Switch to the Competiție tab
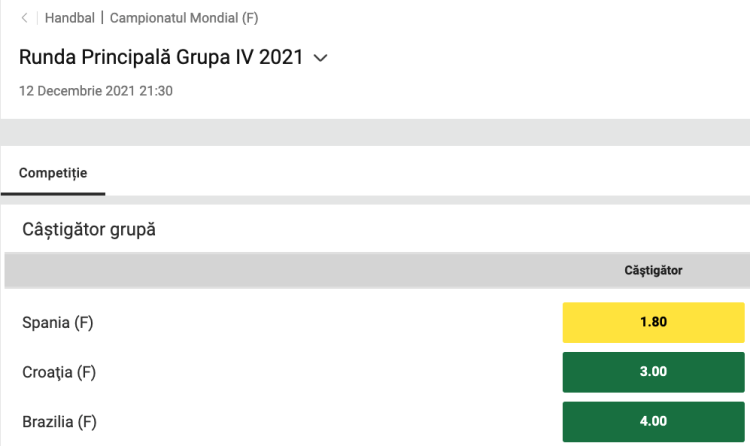Screen dimensions: 750x446 53,173
